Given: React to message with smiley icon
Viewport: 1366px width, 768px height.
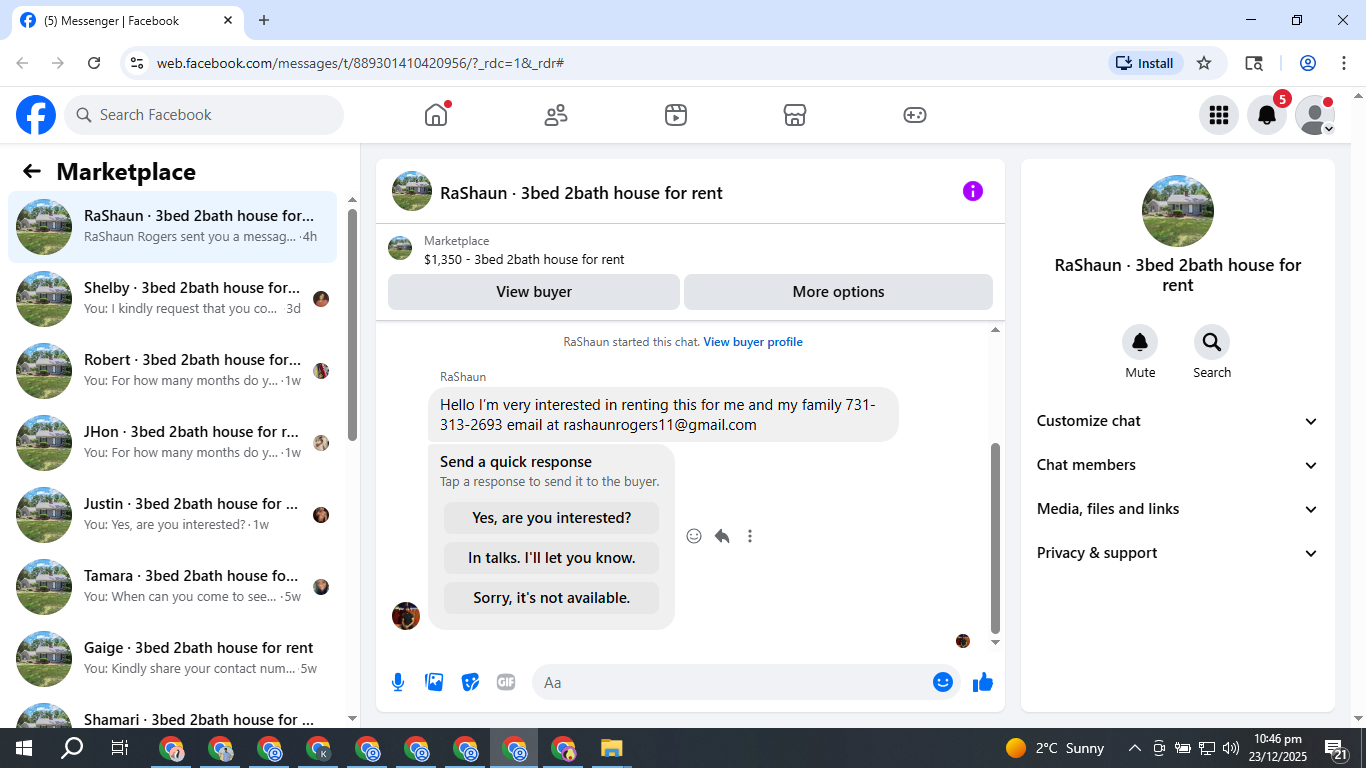Looking at the screenshot, I should point(694,536).
